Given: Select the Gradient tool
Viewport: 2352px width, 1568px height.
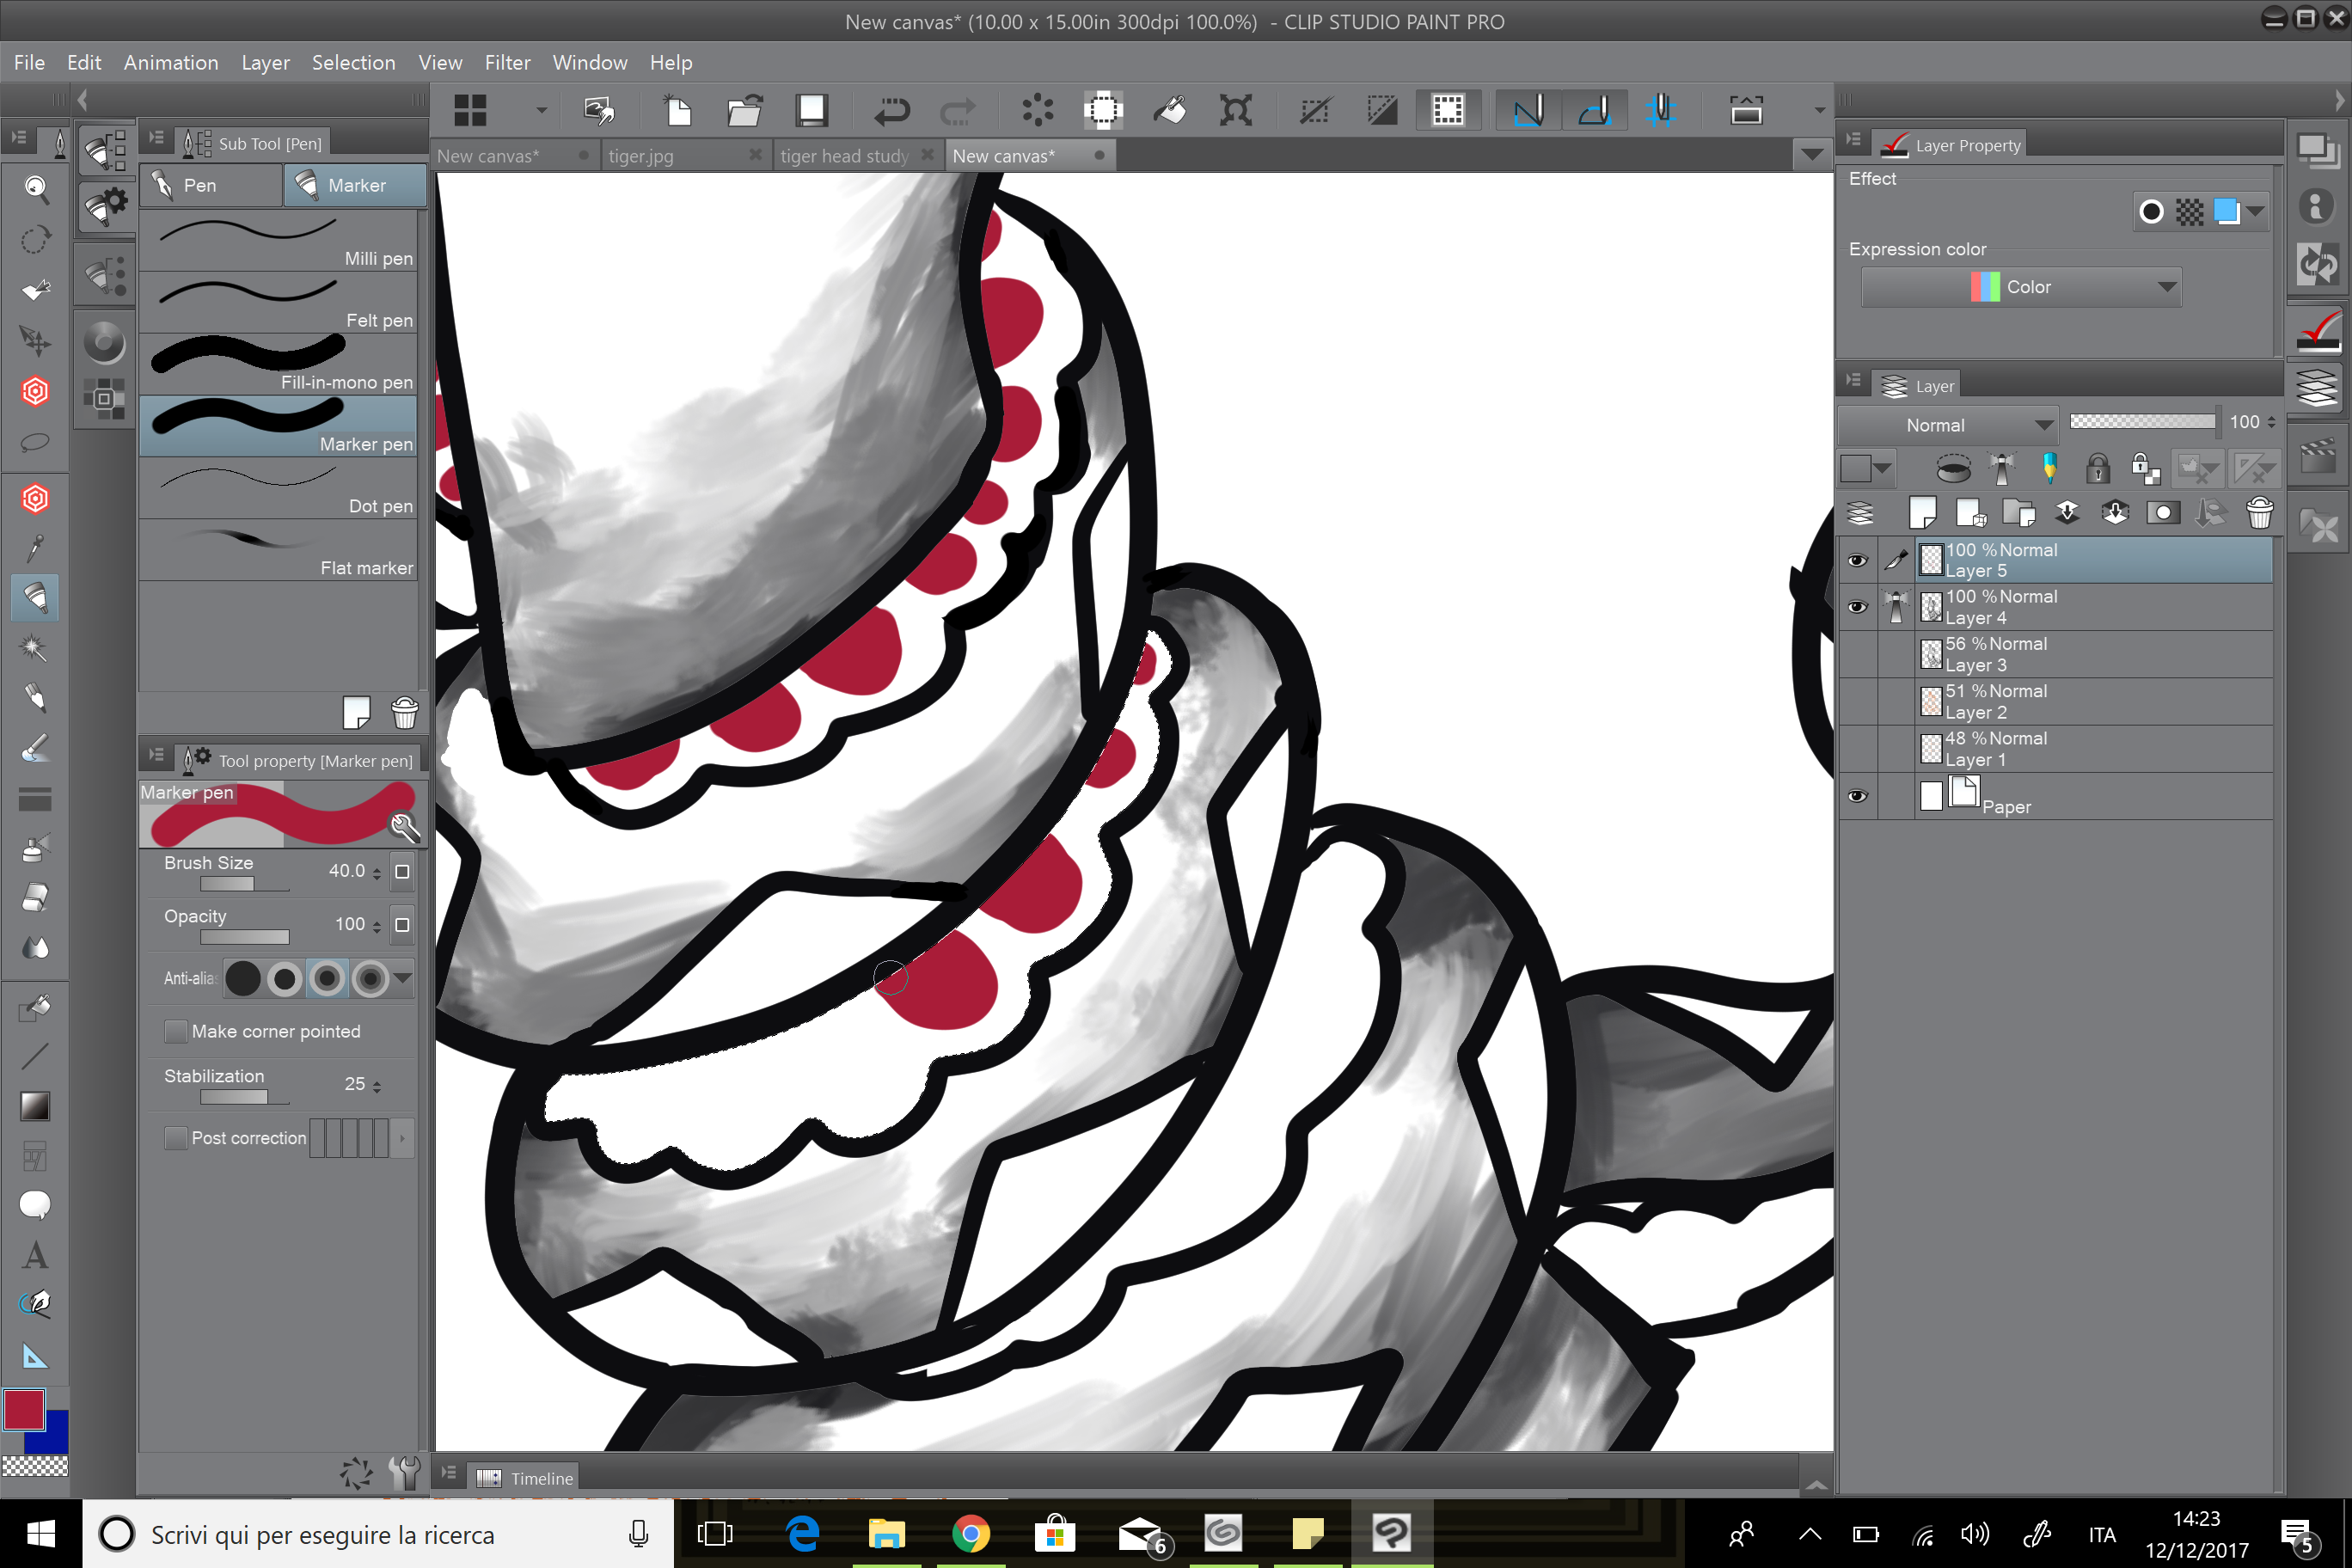Looking at the screenshot, I should click(35, 1106).
